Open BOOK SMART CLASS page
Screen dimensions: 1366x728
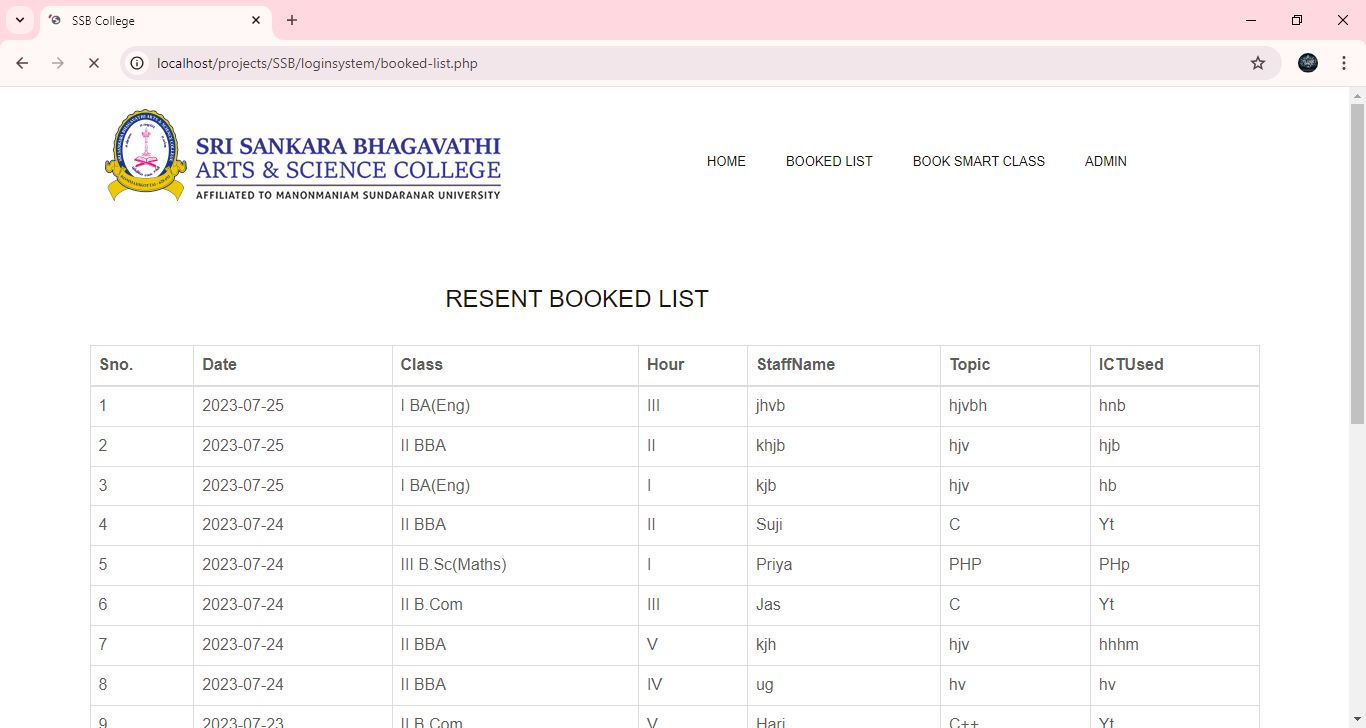[978, 161]
